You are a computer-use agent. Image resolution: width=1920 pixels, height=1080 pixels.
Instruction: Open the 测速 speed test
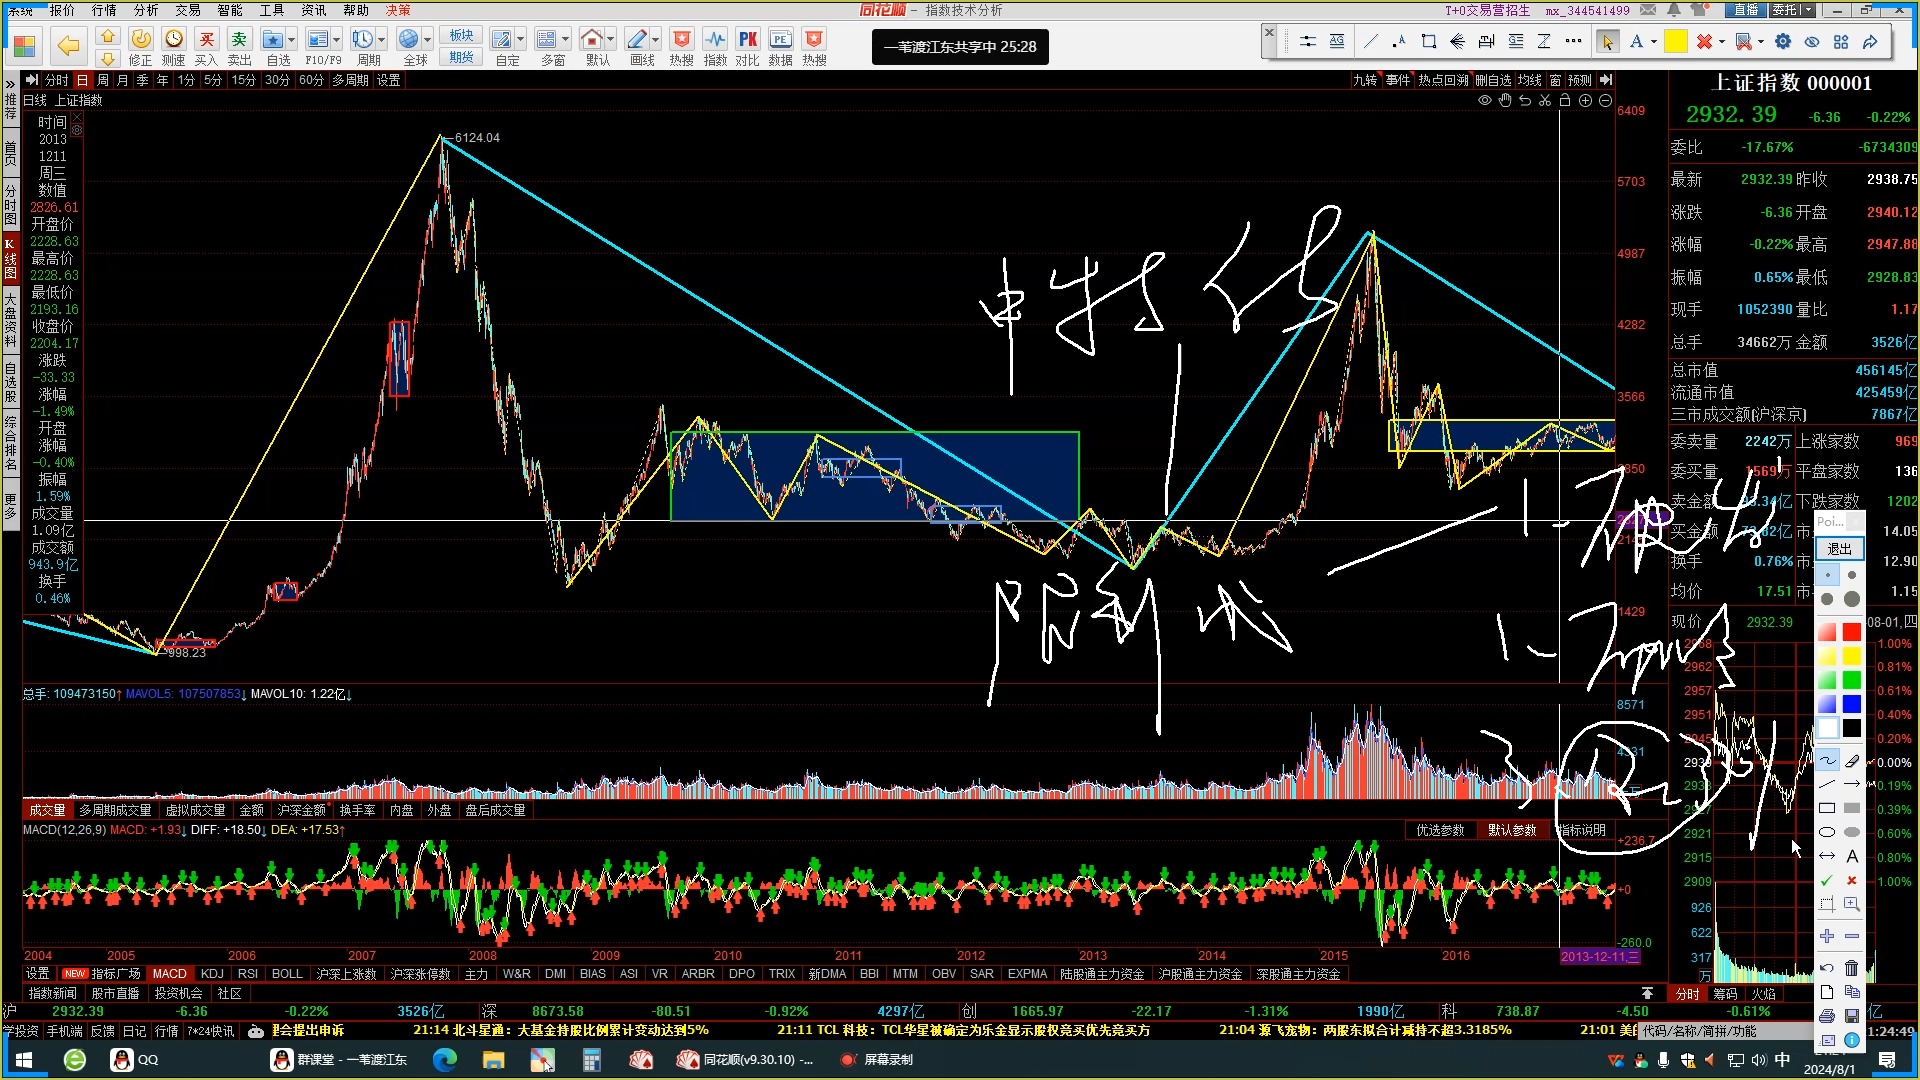[174, 46]
